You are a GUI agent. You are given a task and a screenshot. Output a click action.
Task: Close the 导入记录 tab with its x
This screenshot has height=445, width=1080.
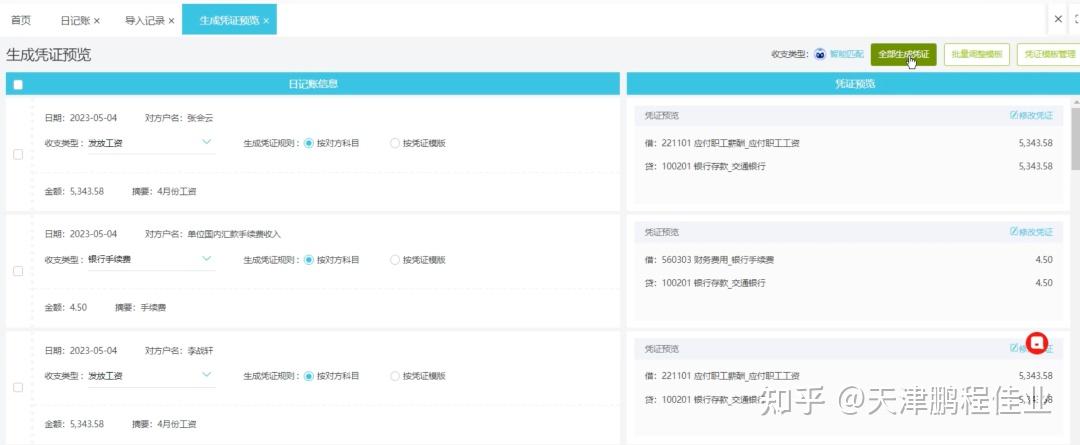172,21
